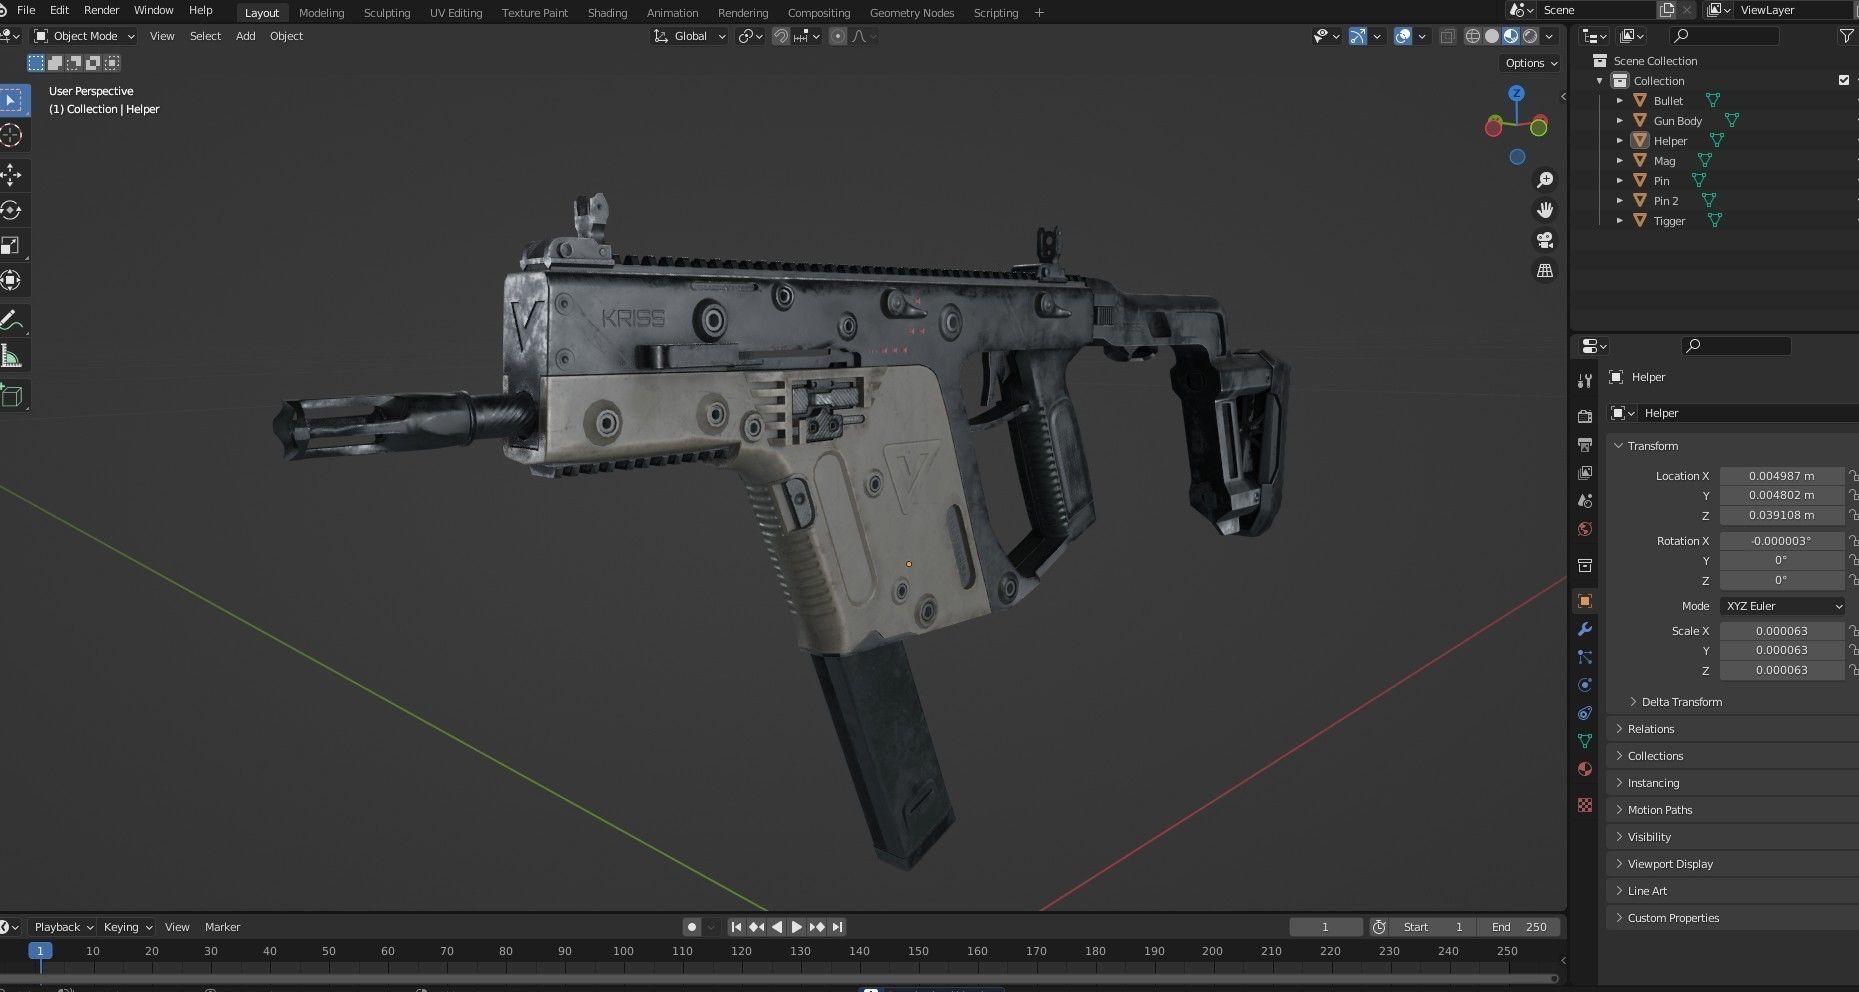Open the viewport Add menu
The image size is (1859, 992).
pos(245,36)
